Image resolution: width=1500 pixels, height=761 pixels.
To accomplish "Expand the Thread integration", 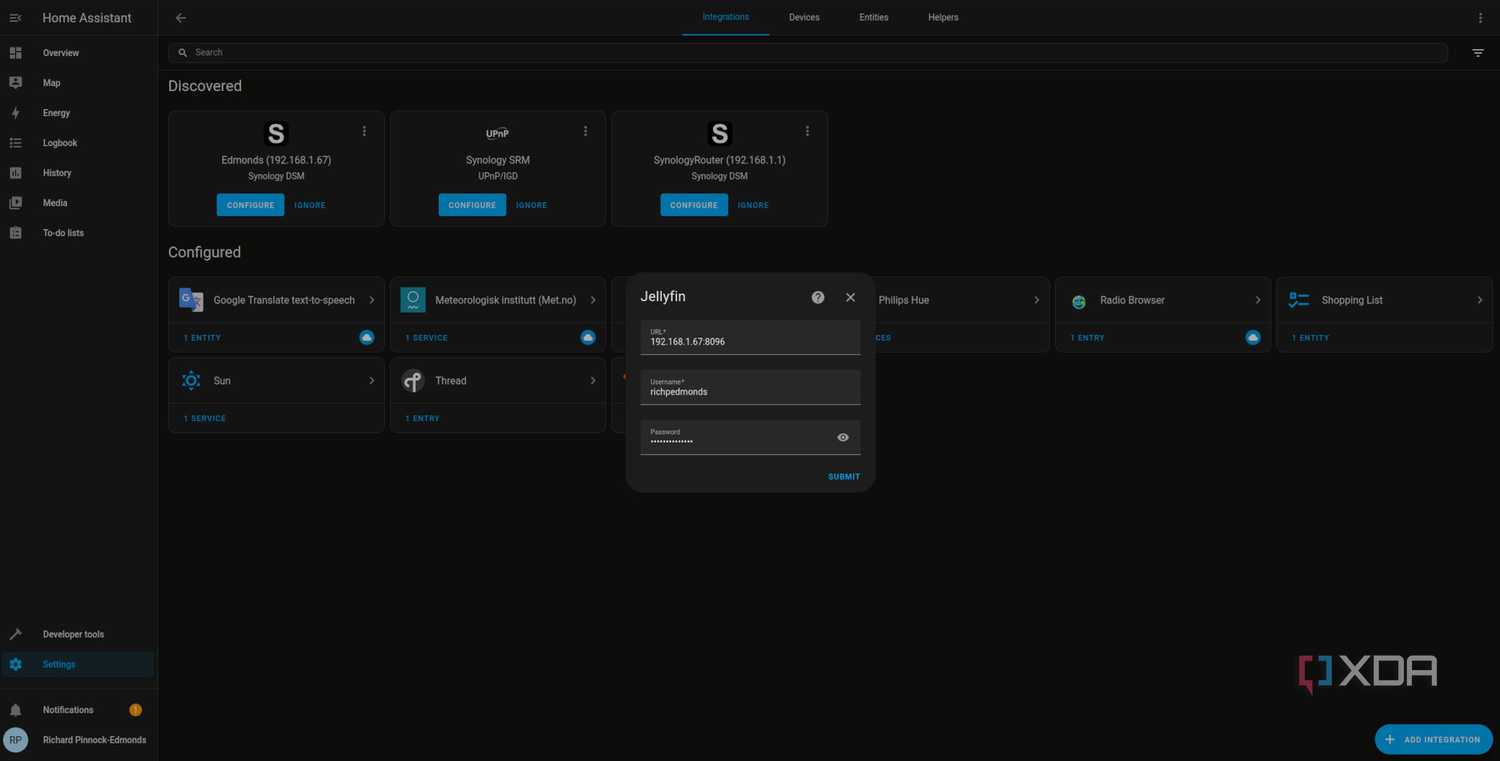I will [x=593, y=381].
